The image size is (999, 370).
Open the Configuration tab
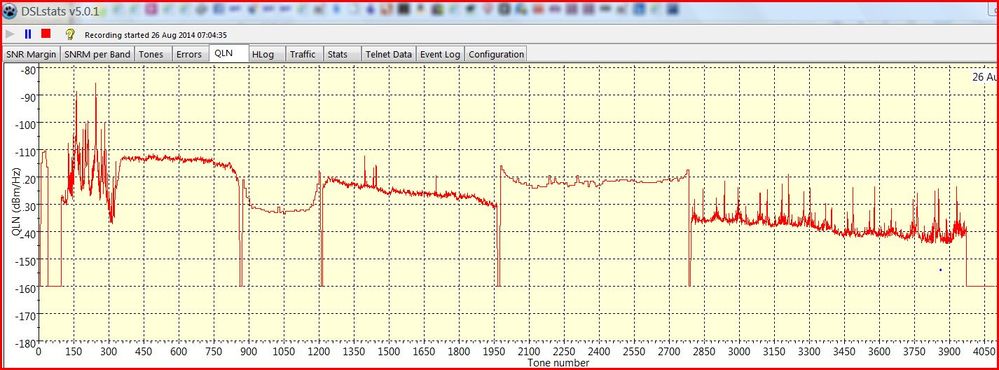[496, 55]
